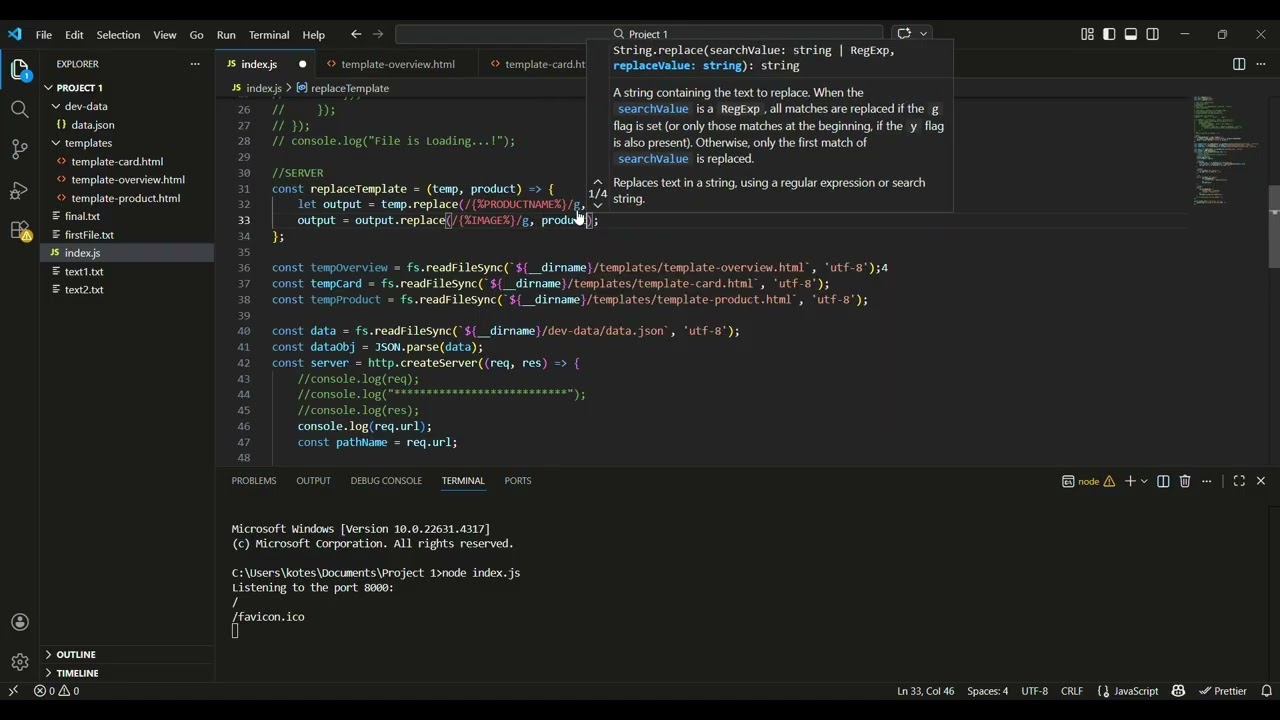Maximize the terminal panel size
The width and height of the screenshot is (1280, 720).
tap(1239, 481)
